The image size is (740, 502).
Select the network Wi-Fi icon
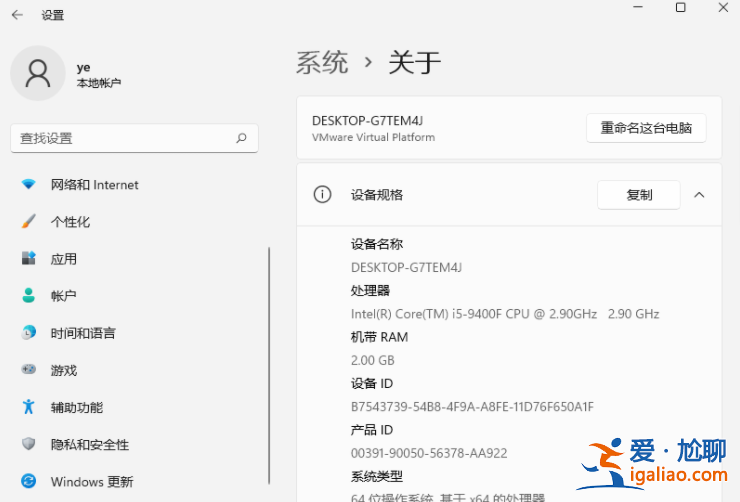point(28,184)
